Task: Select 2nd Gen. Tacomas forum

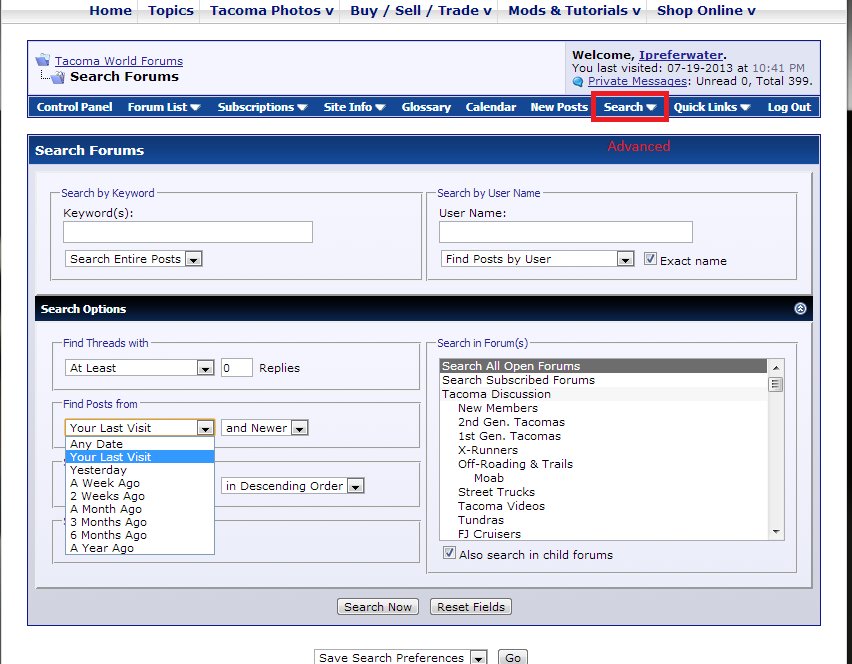Action: point(603,422)
